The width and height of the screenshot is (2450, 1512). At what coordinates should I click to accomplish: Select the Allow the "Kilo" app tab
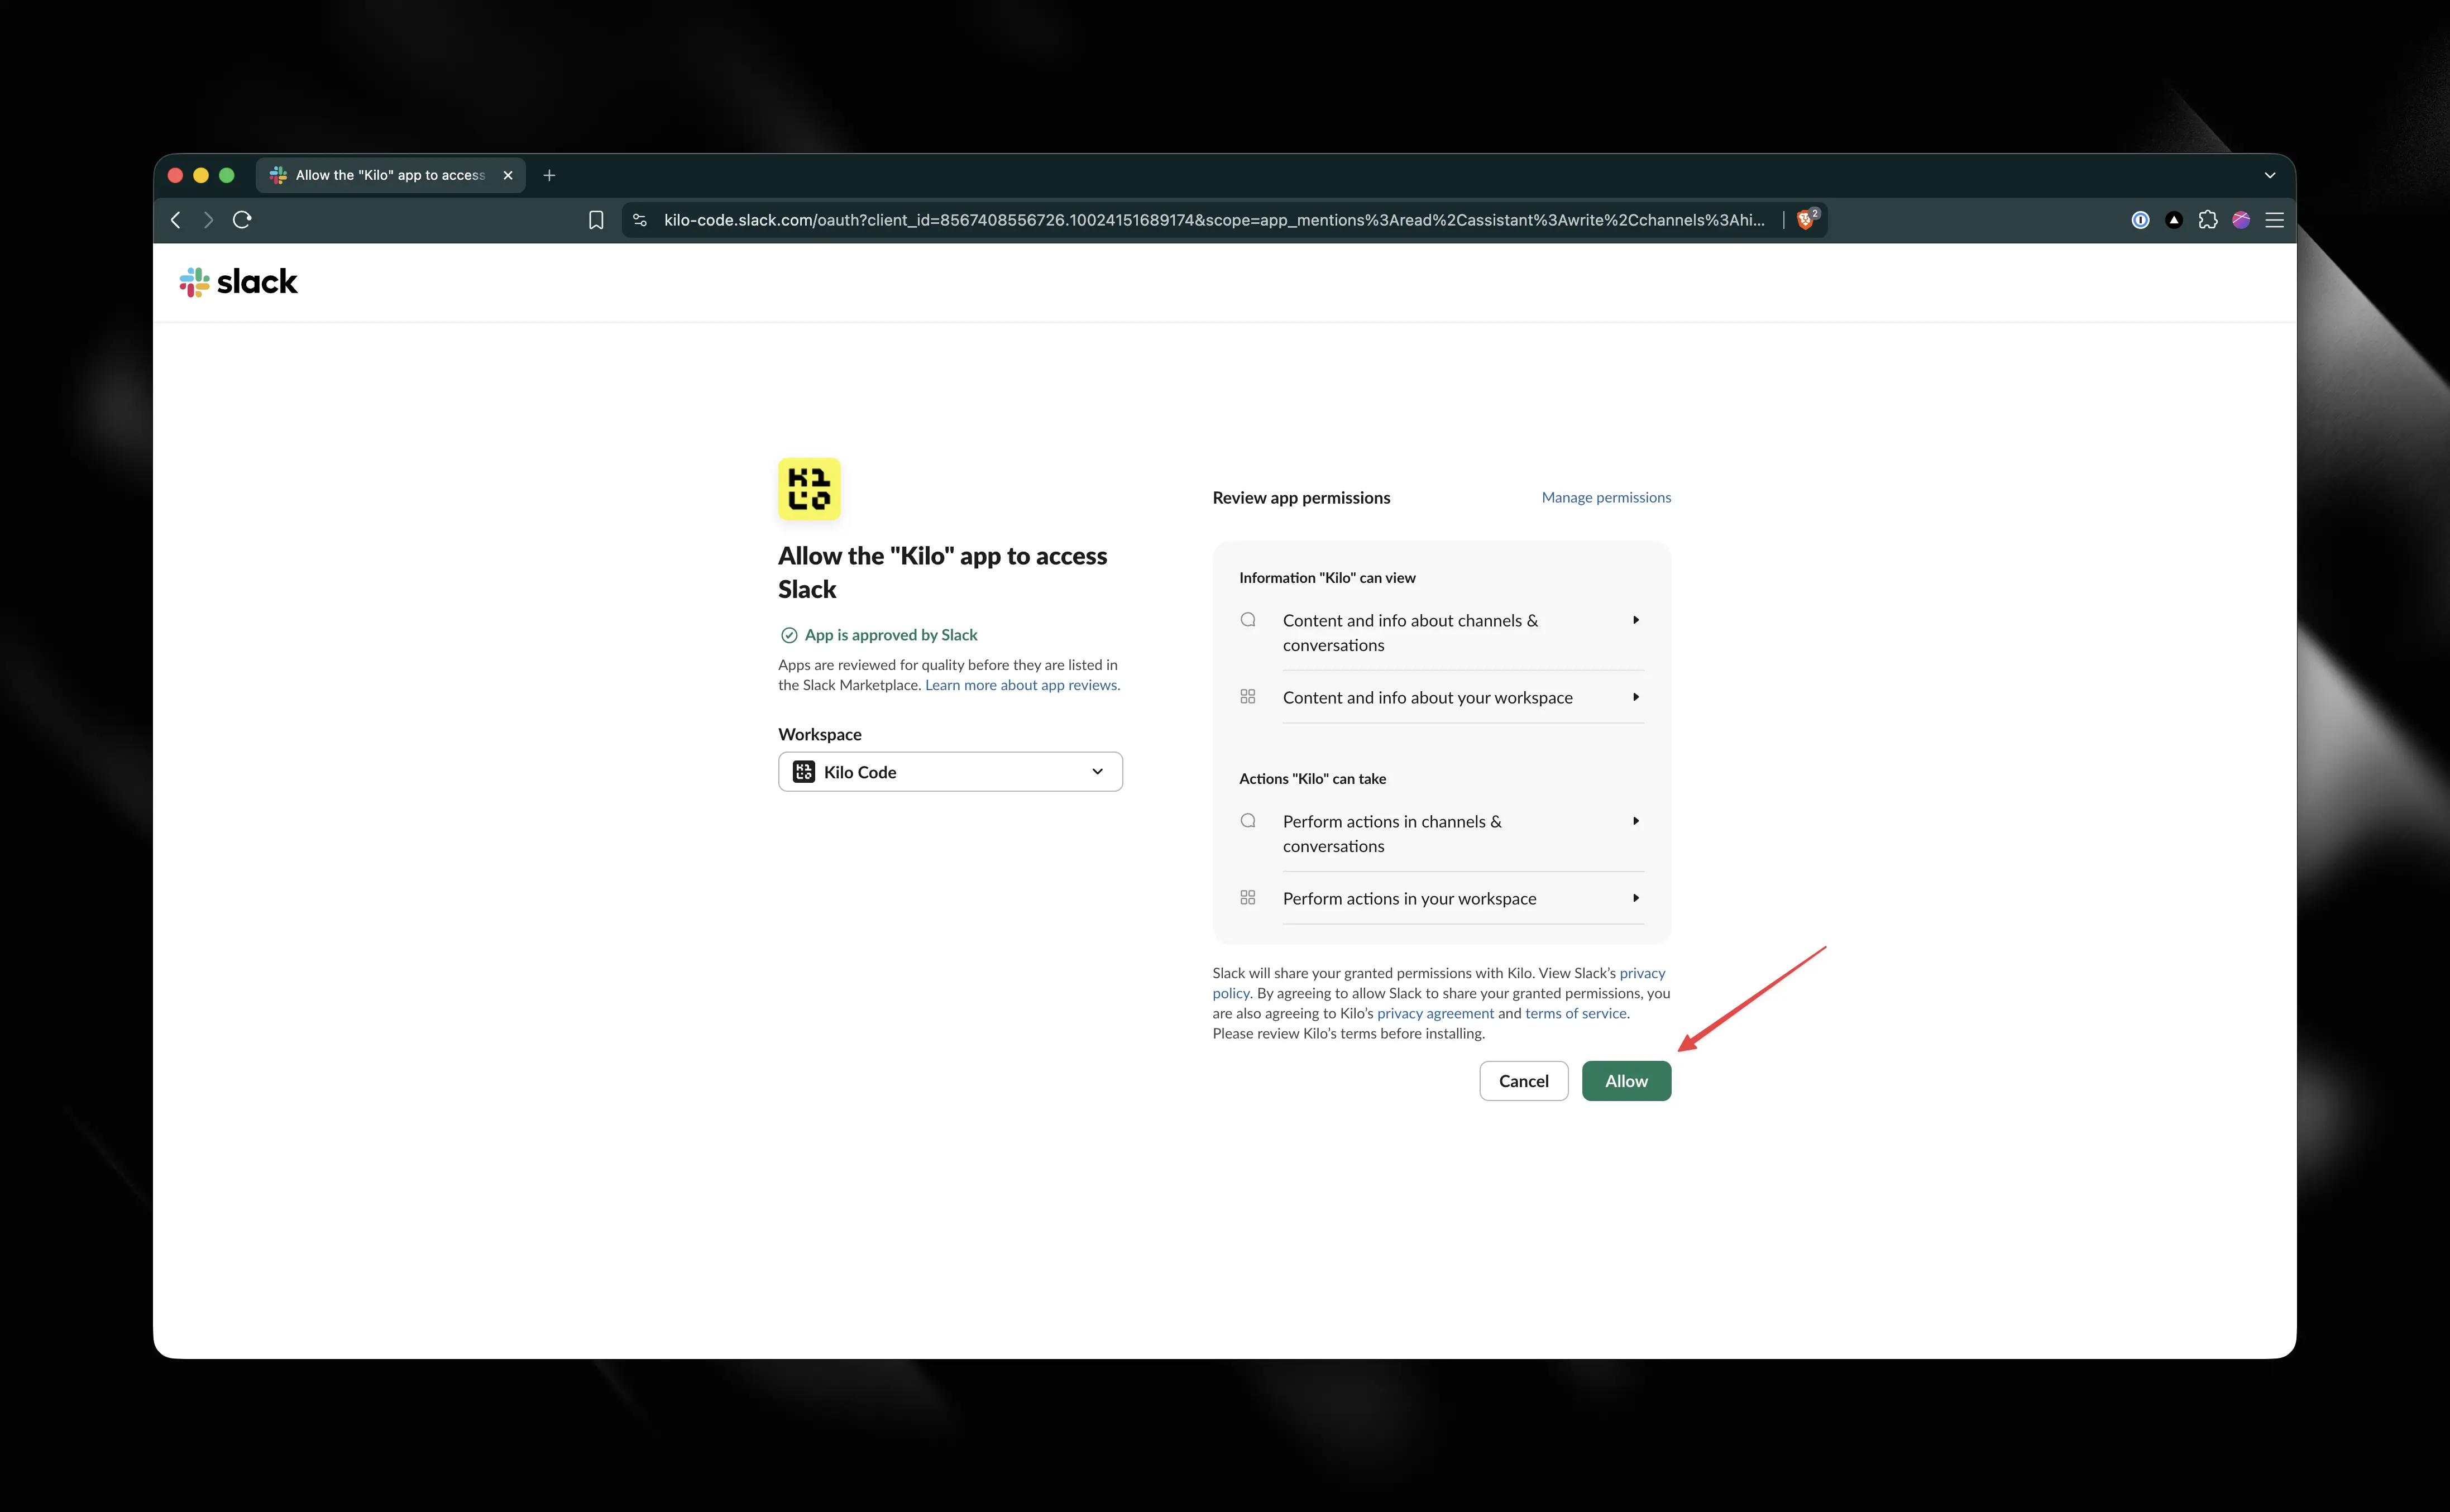[x=391, y=175]
